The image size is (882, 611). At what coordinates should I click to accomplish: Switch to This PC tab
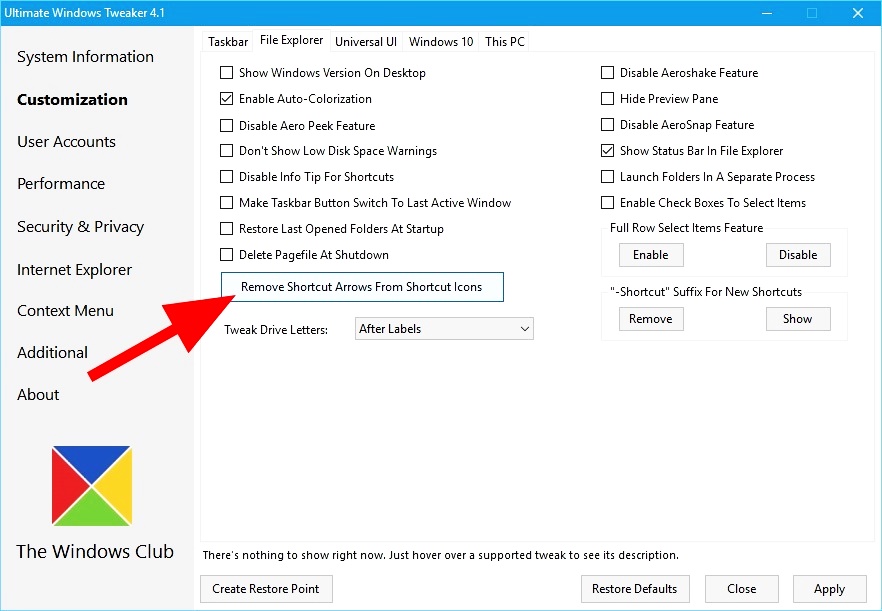(x=505, y=42)
